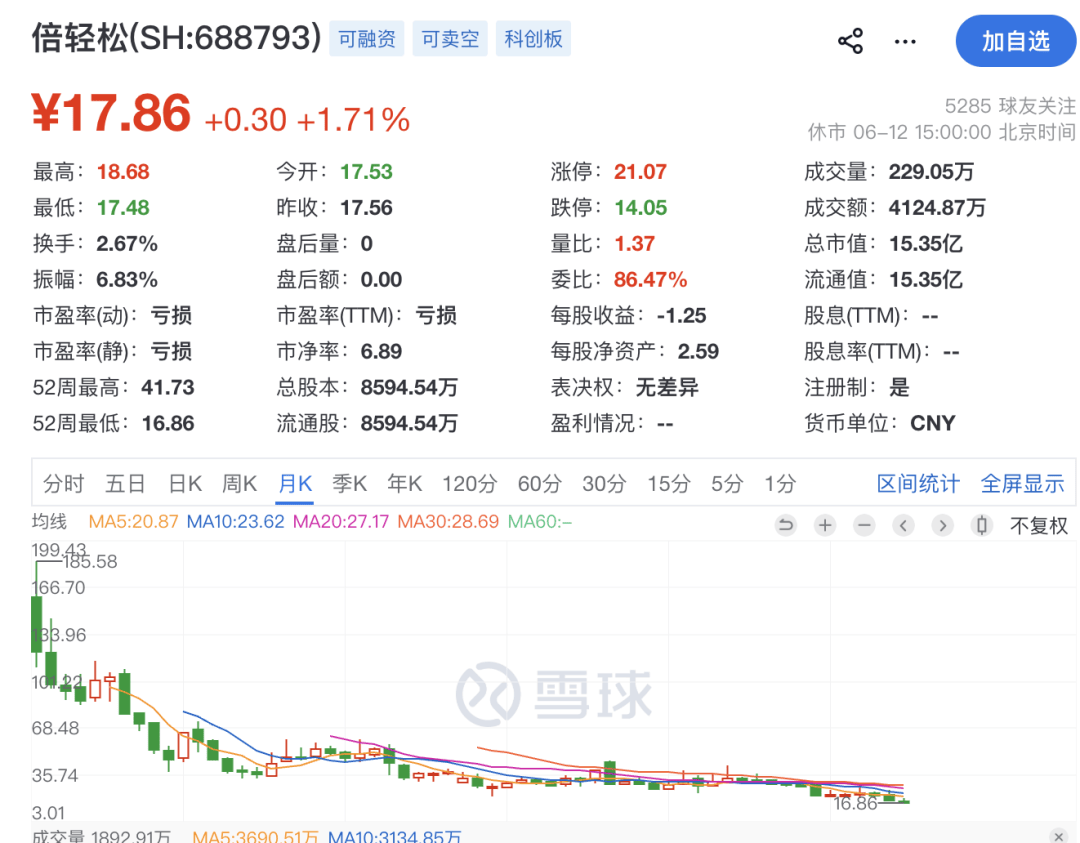Click 全屏显示 fullscreen link

pos(1022,483)
